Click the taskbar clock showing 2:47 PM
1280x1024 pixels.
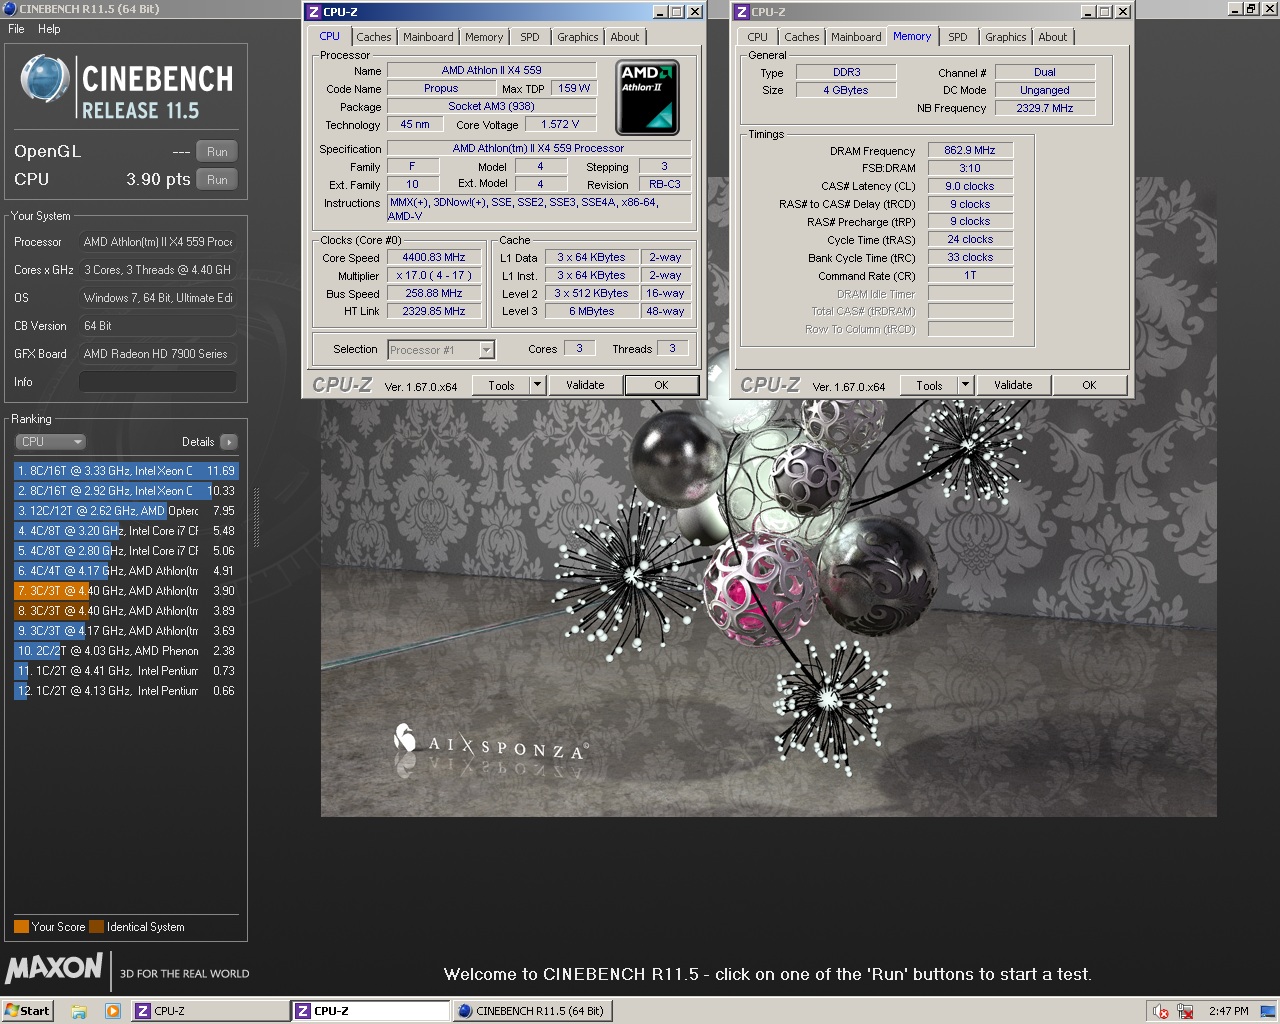pyautogui.click(x=1228, y=1011)
